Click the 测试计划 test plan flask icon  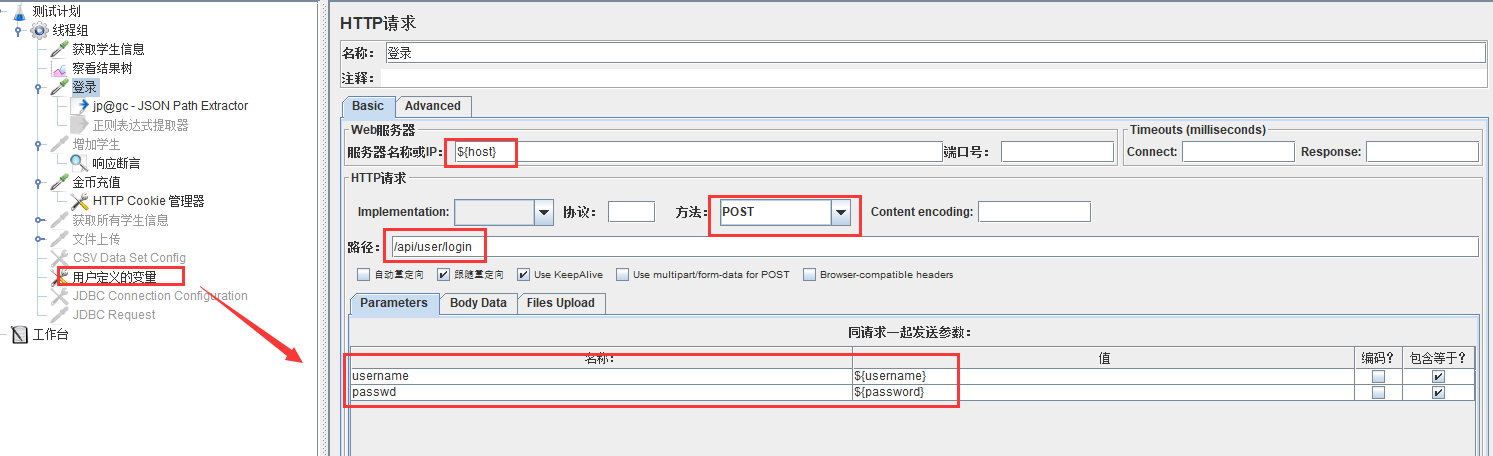tap(19, 11)
